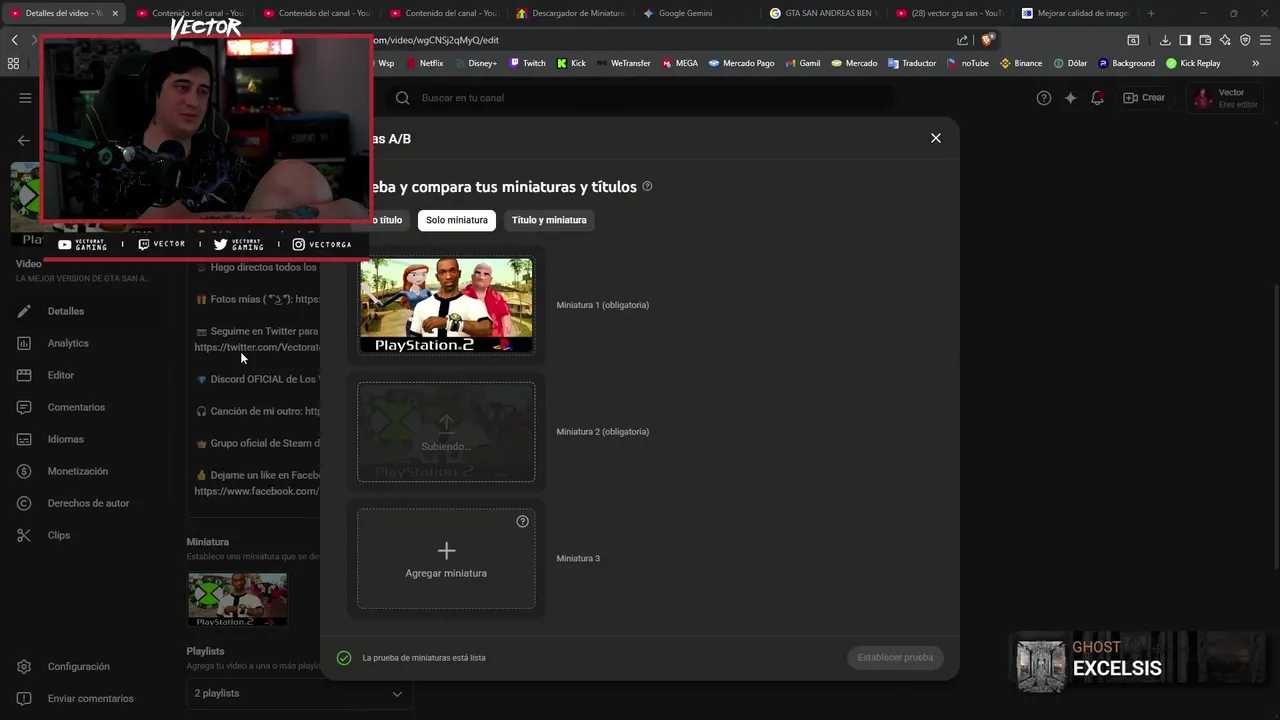Viewport: 1280px width, 720px height.
Task: Open the WeTransfer bookmark
Action: 623,63
